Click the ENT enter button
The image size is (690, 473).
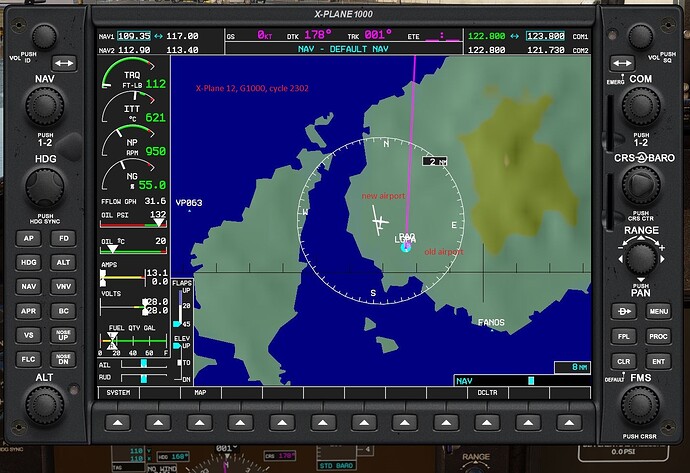coord(658,361)
